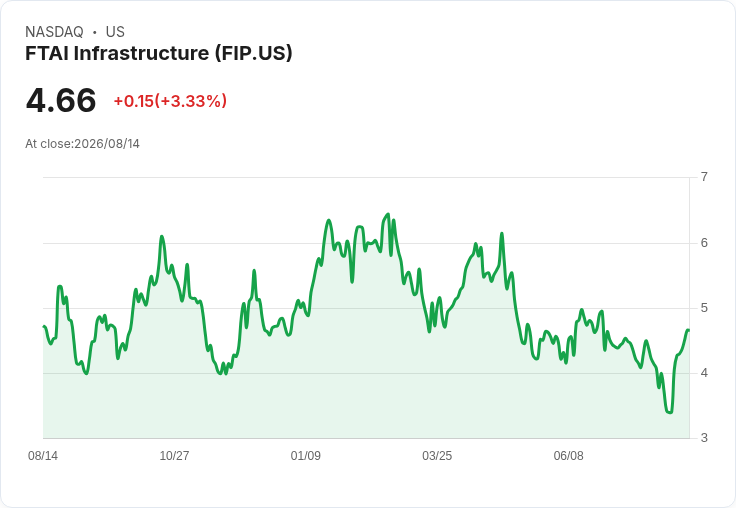Click the line's starting point at left edge
The height and width of the screenshot is (508, 736).
(44, 326)
